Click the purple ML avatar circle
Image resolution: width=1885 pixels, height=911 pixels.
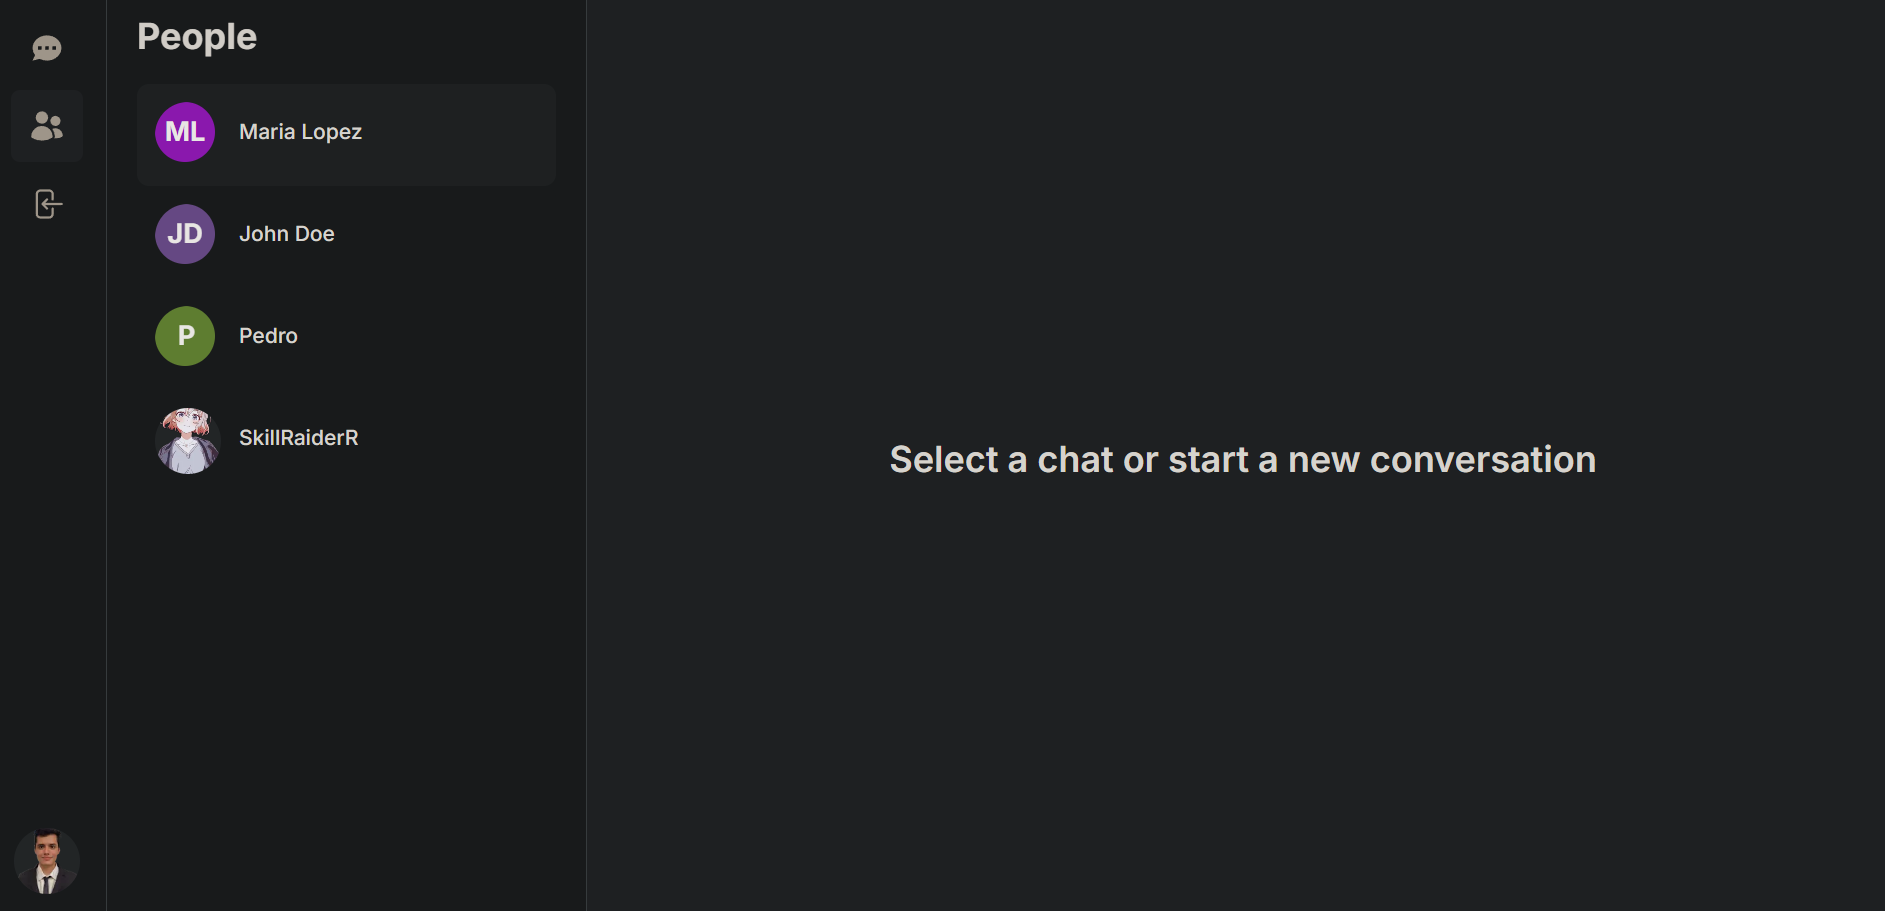coord(185,132)
